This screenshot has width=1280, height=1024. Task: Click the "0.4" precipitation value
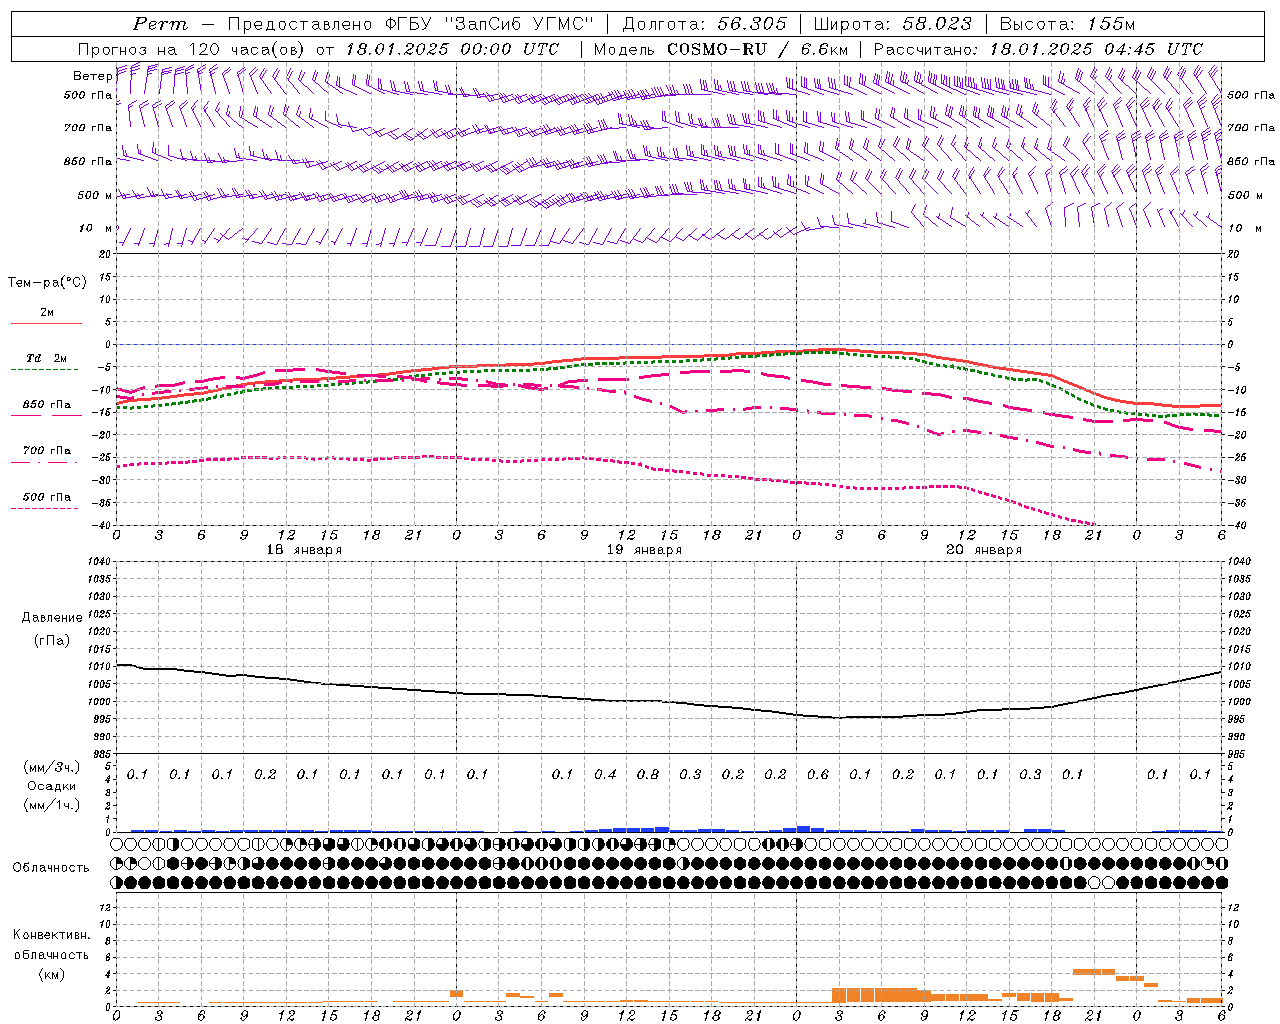605,774
